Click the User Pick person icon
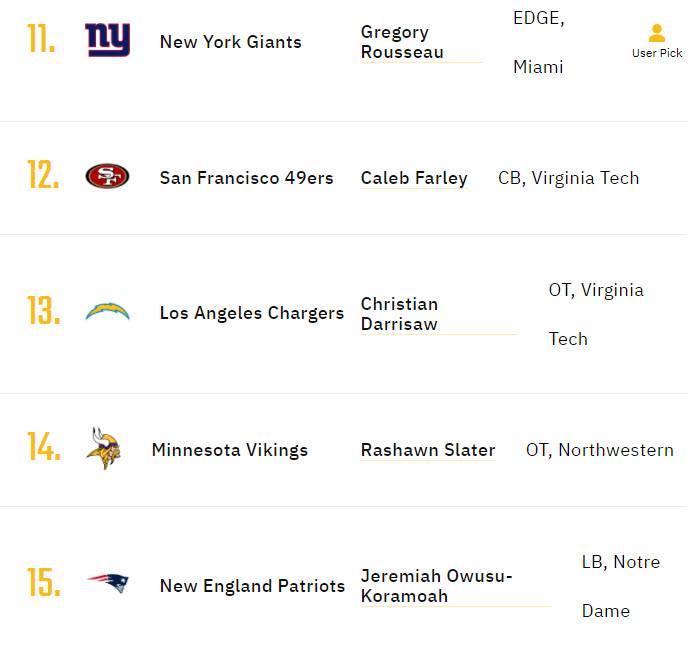 [x=657, y=33]
